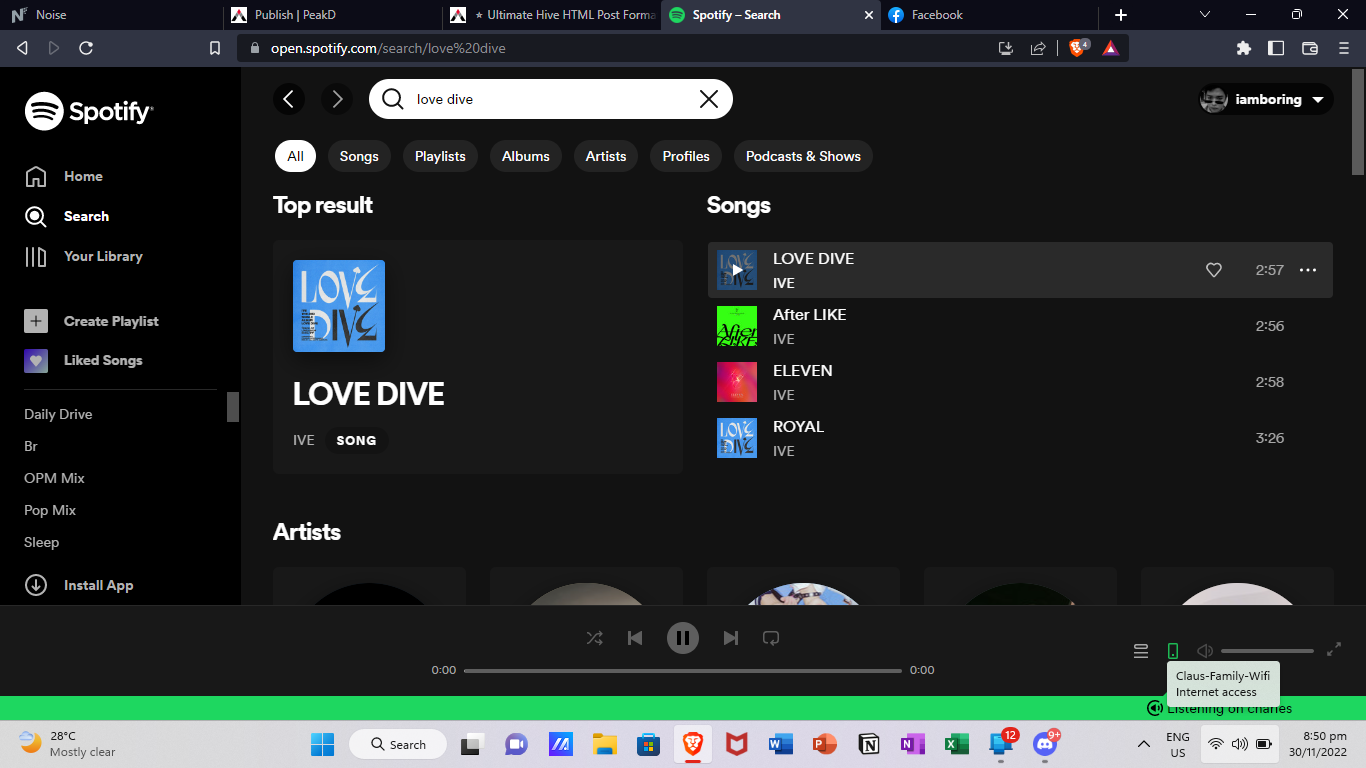Screen dimensions: 1366x768
Task: Open the Brave Shields icon
Action: tap(1078, 47)
